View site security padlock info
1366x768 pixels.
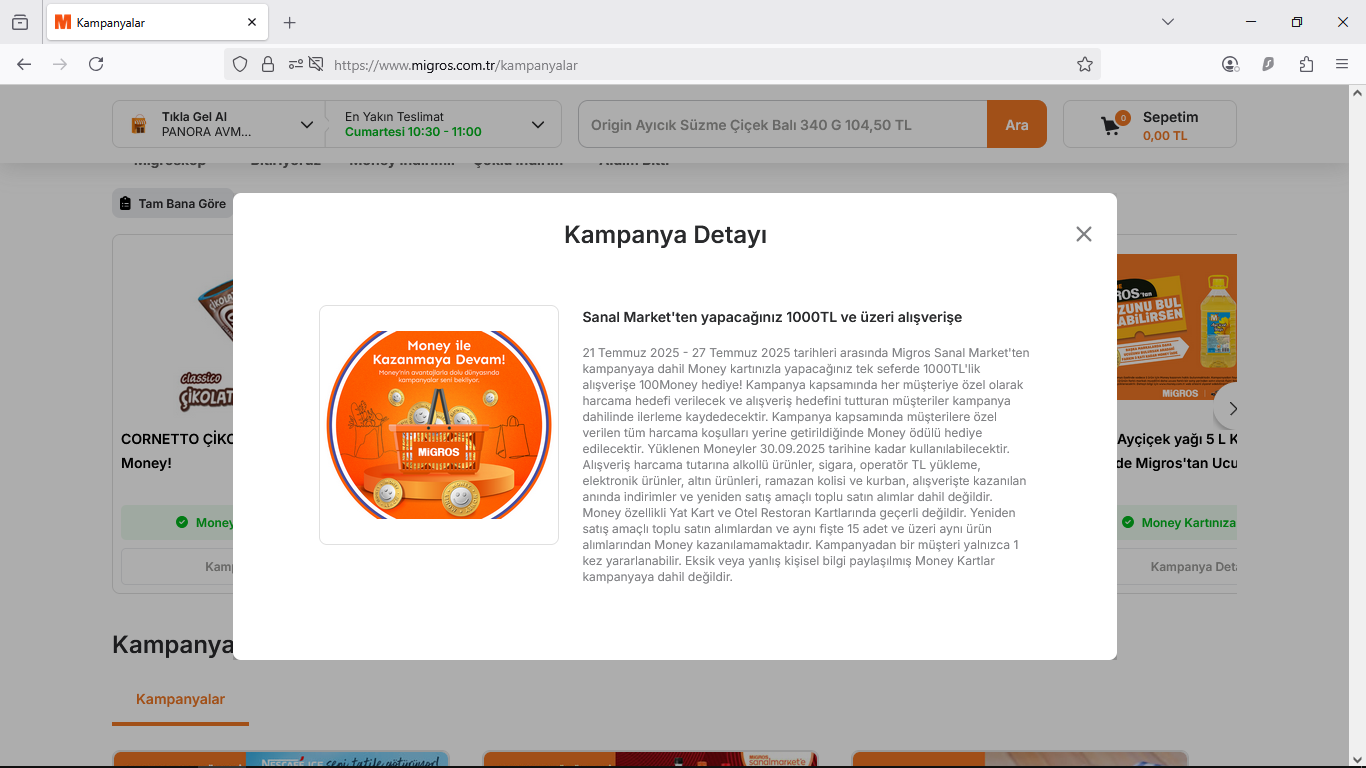pyautogui.click(x=267, y=64)
